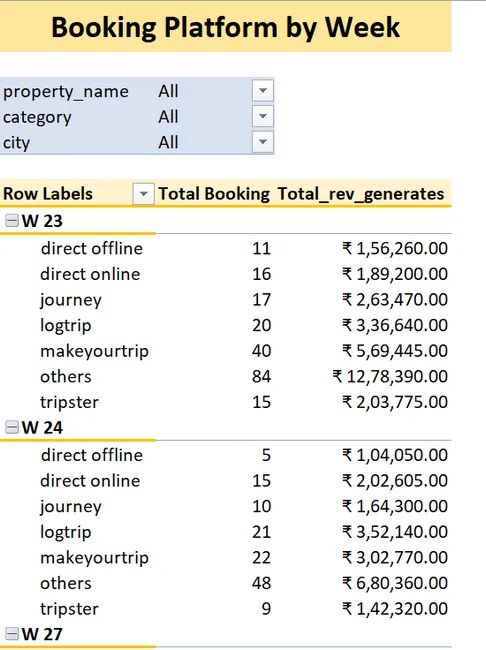The width and height of the screenshot is (486, 650).
Task: Select makeyourtrip under W 23
Action: [94, 352]
